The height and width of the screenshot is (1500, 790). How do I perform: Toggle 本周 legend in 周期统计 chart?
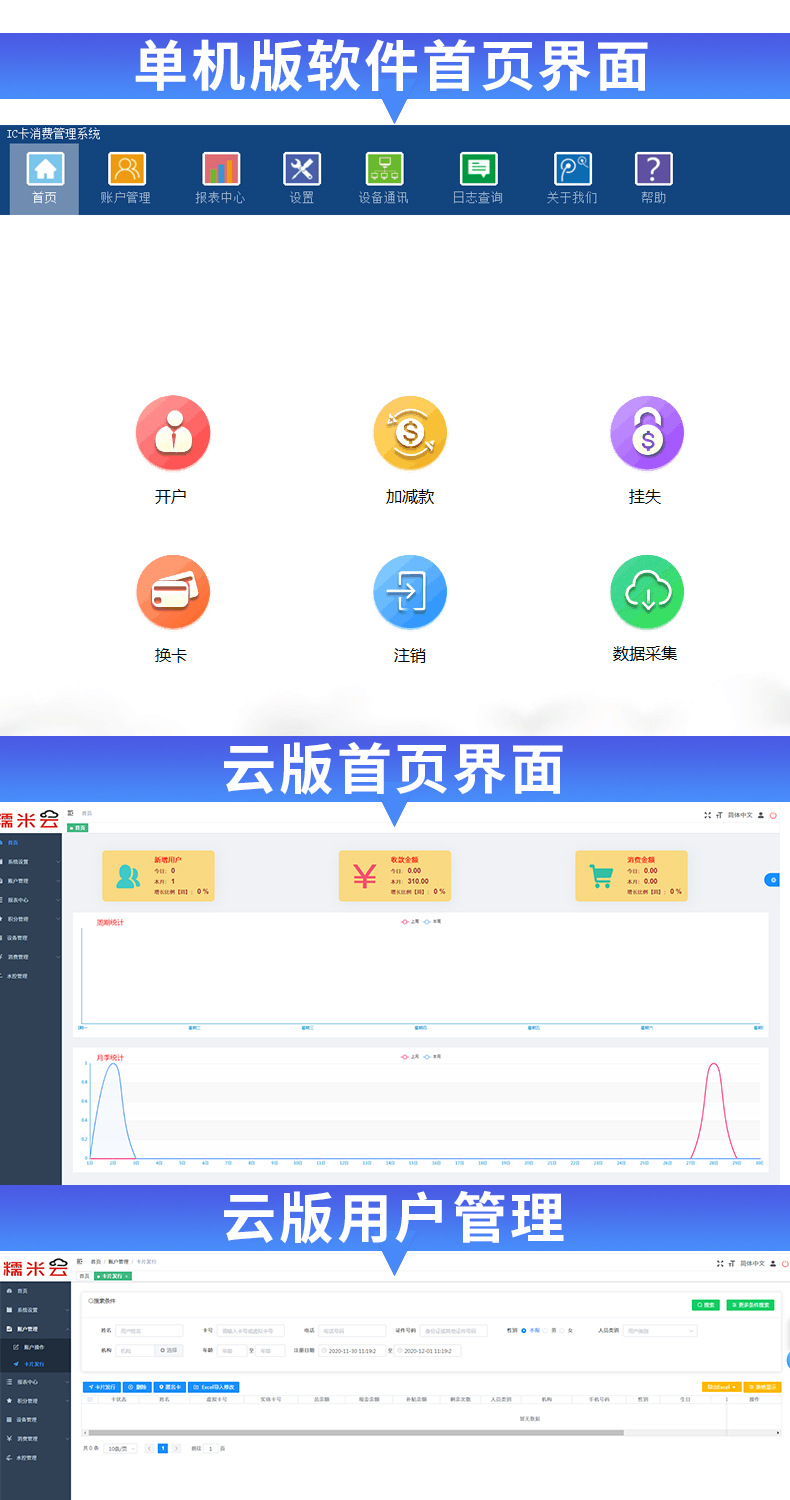coord(431,921)
